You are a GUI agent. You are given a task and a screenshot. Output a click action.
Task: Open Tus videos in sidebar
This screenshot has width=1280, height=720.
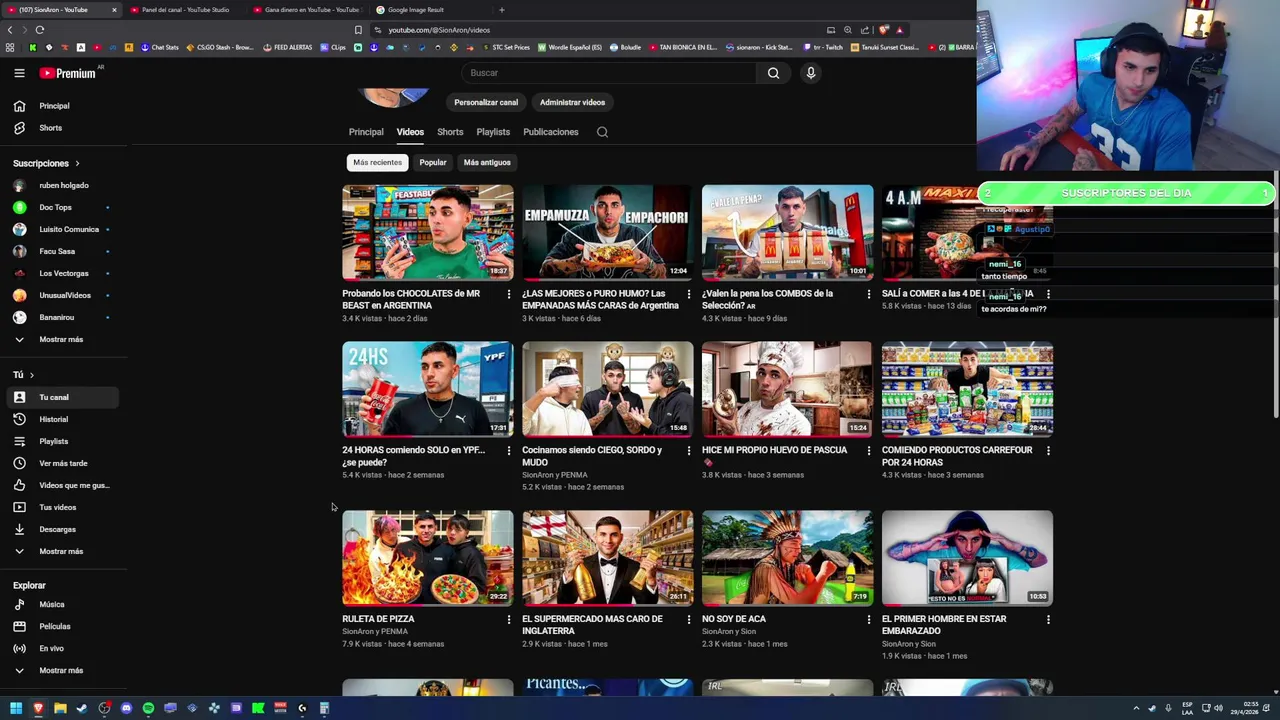click(63, 507)
